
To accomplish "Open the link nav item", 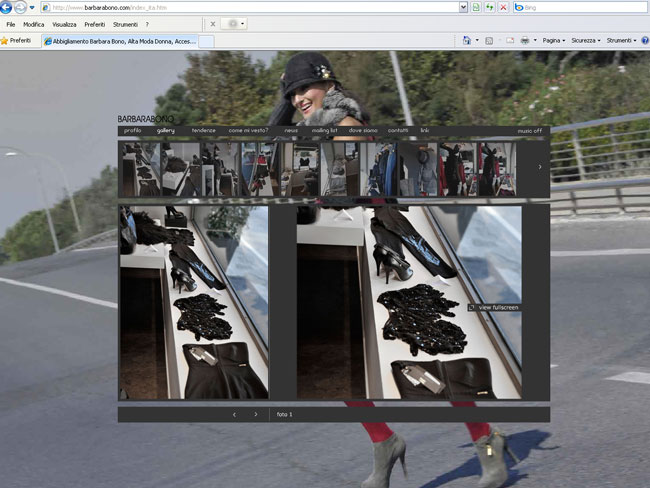I will tap(425, 131).
